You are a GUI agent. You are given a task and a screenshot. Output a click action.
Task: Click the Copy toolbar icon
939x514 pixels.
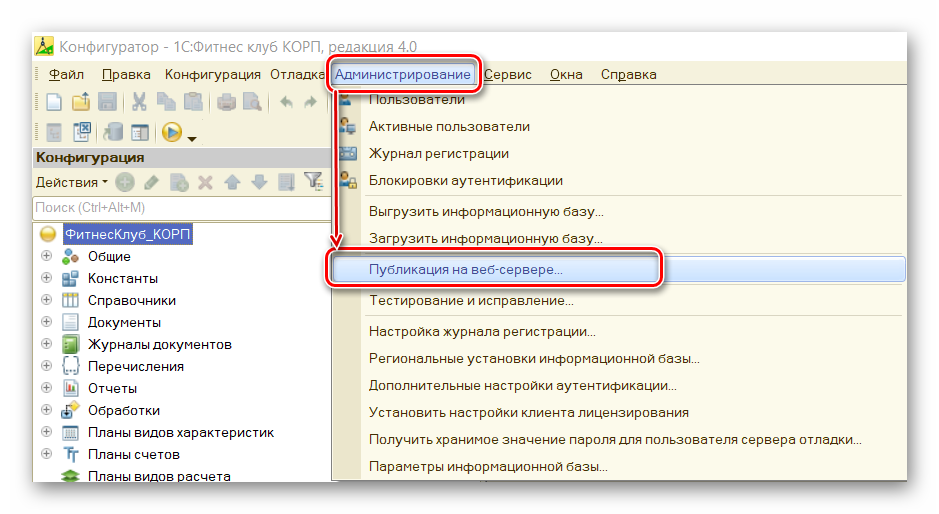point(166,102)
